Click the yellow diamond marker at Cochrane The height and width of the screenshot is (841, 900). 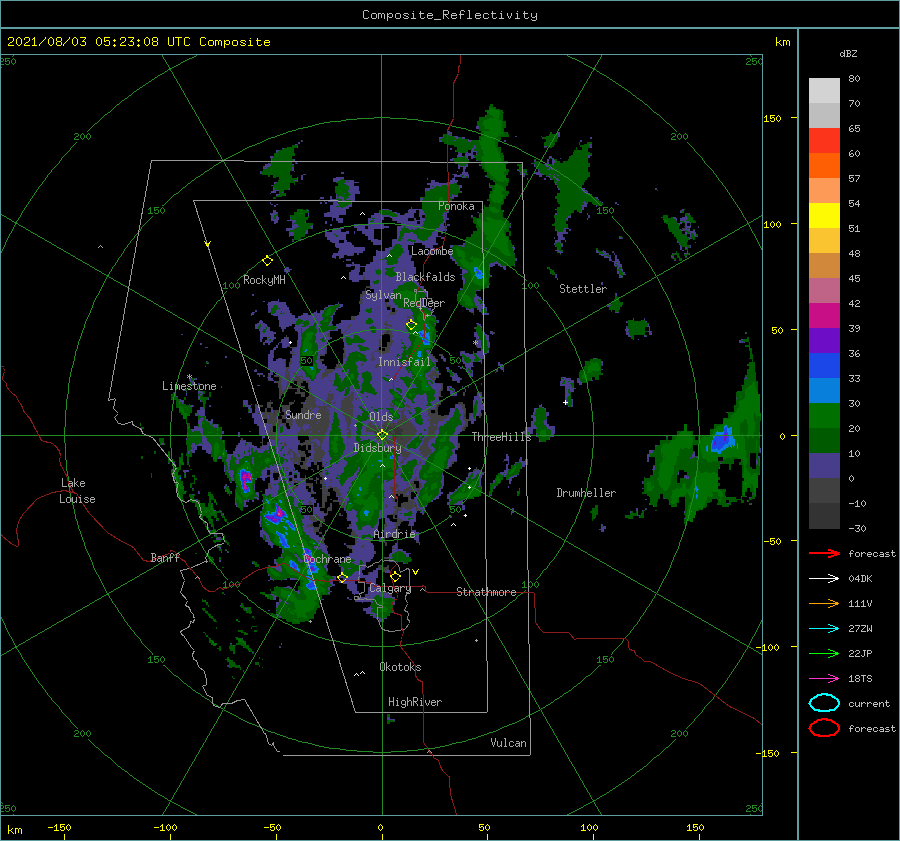[343, 578]
